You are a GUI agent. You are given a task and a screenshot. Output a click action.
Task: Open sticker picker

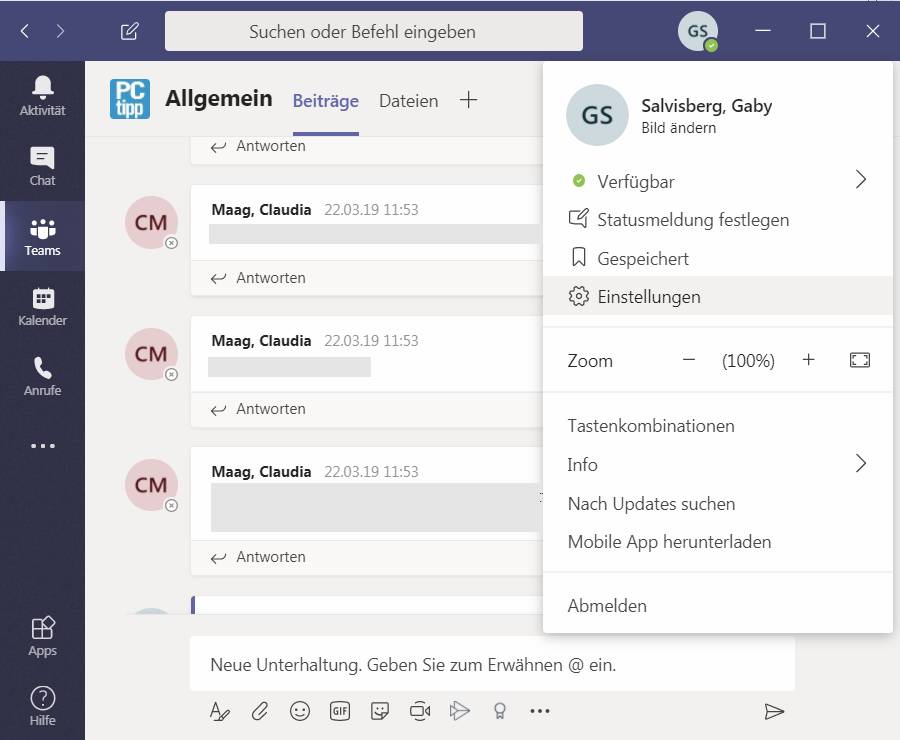coord(380,711)
